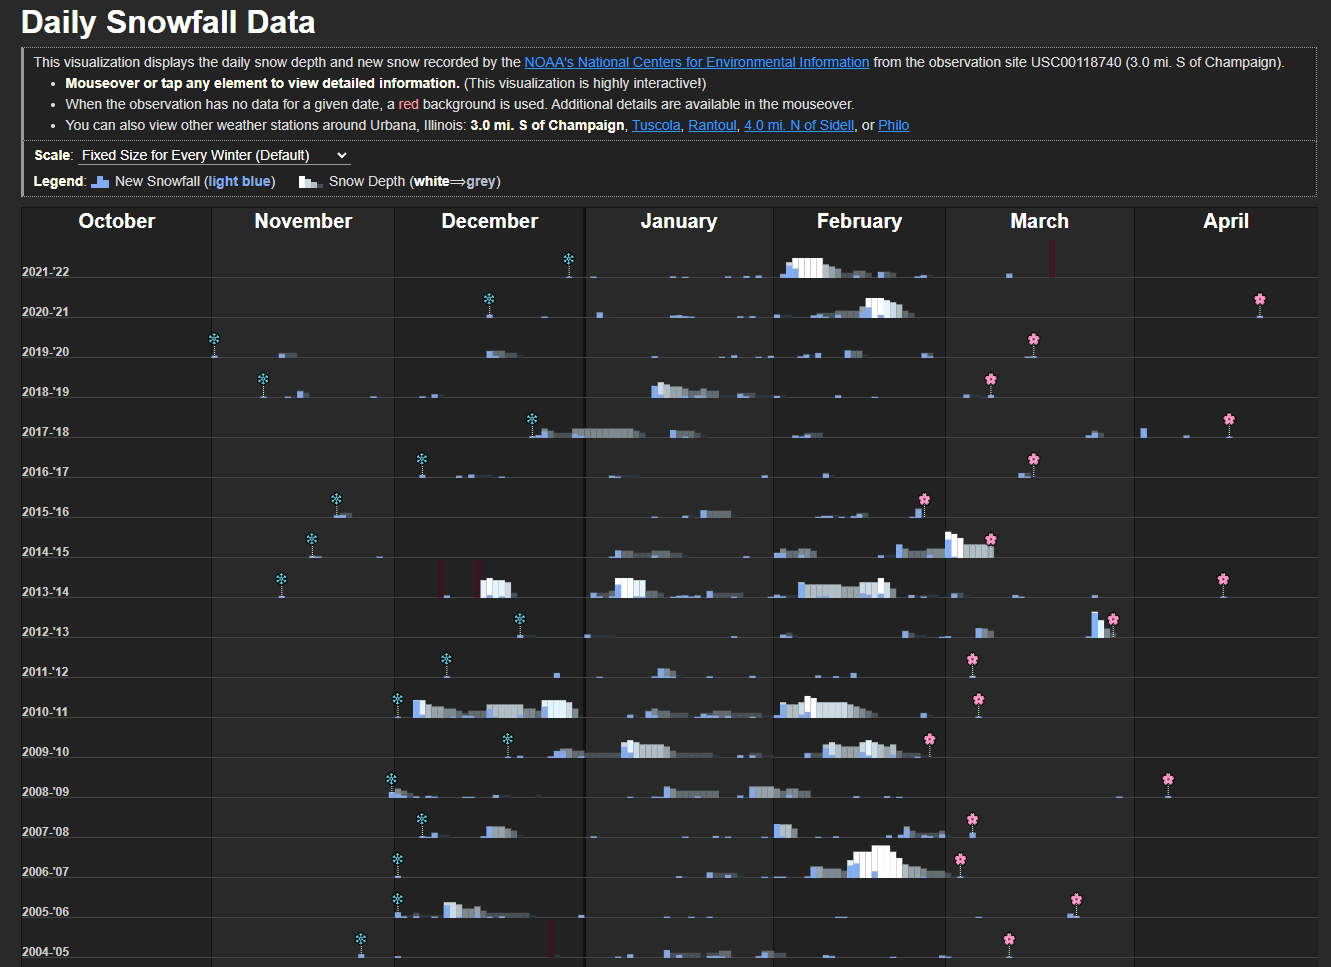Click last snow flower icon in 2017-'18 row
Screen dimensions: 1331x967
click(1229, 420)
